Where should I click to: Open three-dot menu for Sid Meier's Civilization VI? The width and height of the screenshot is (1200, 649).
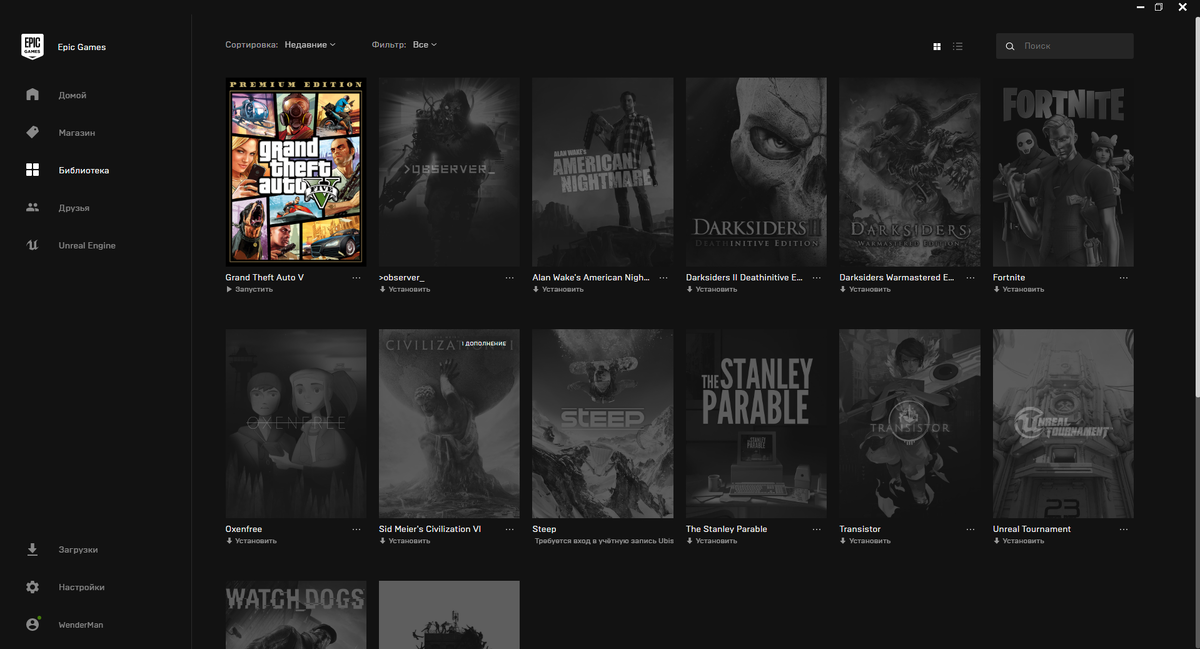point(510,529)
